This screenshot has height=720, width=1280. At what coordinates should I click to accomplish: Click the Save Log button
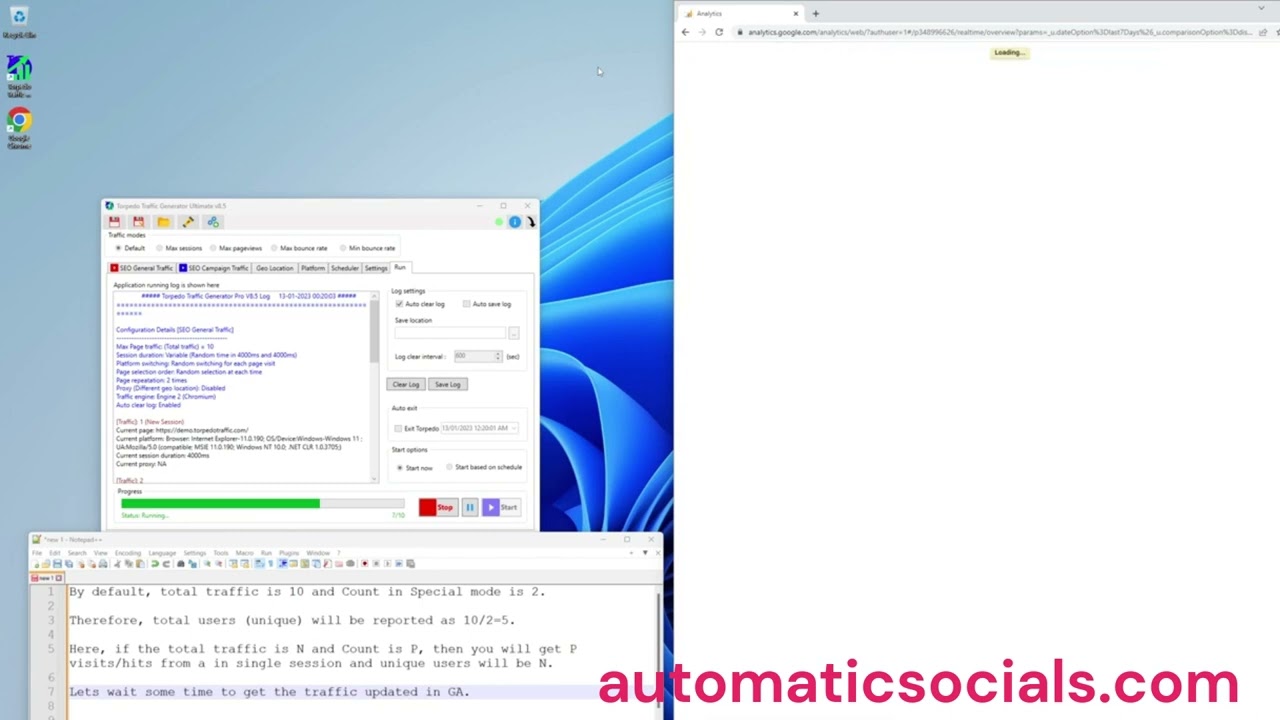click(x=447, y=384)
